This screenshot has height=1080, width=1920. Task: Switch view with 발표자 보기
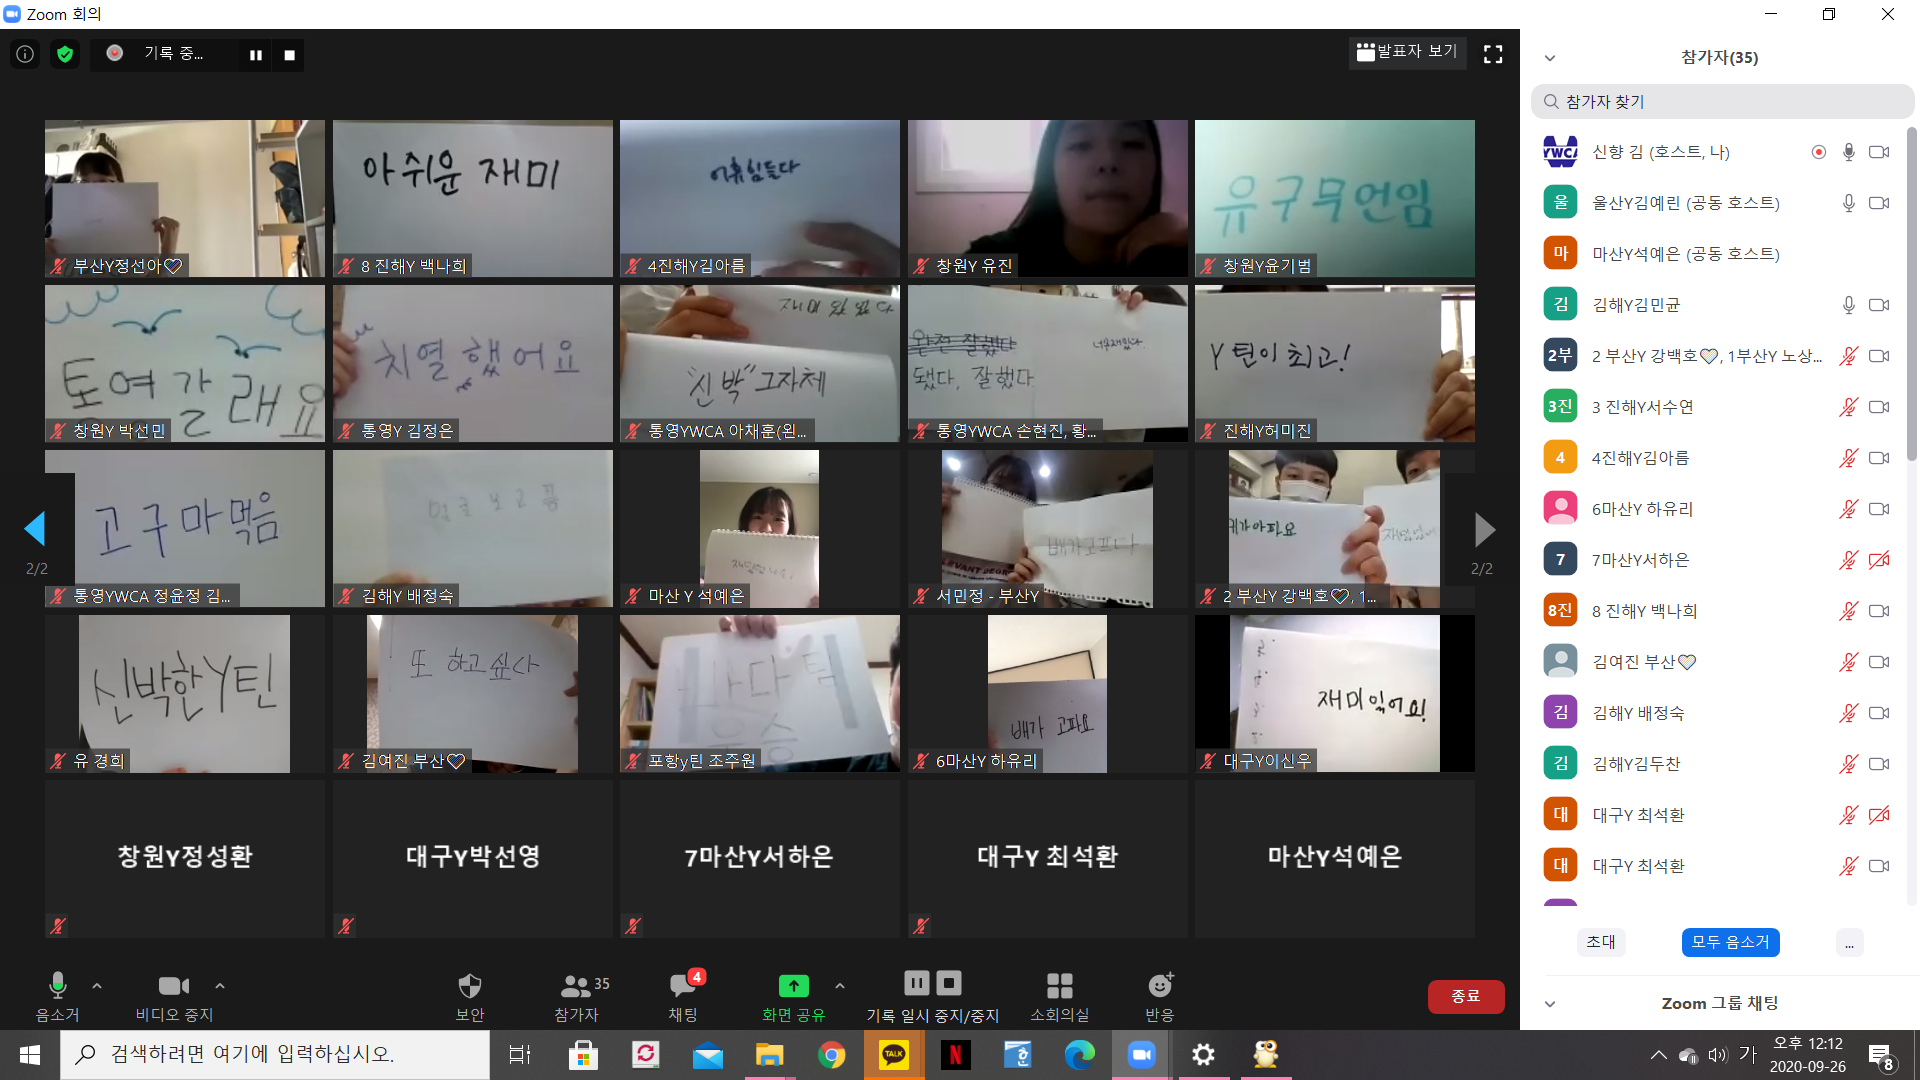pos(1407,52)
